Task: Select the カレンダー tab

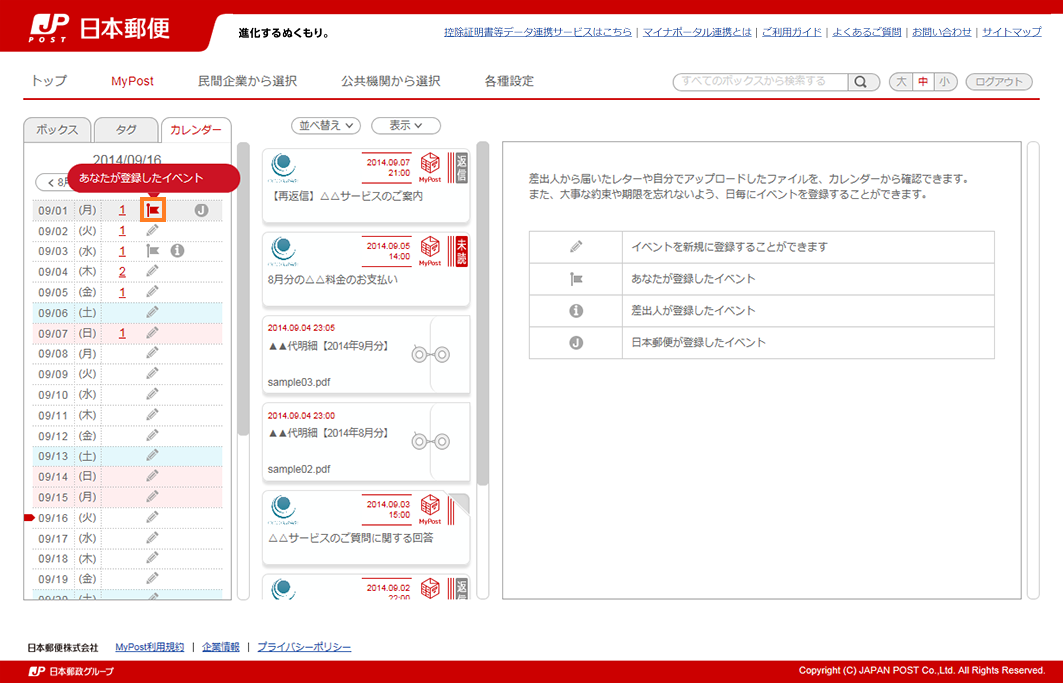Action: point(195,130)
